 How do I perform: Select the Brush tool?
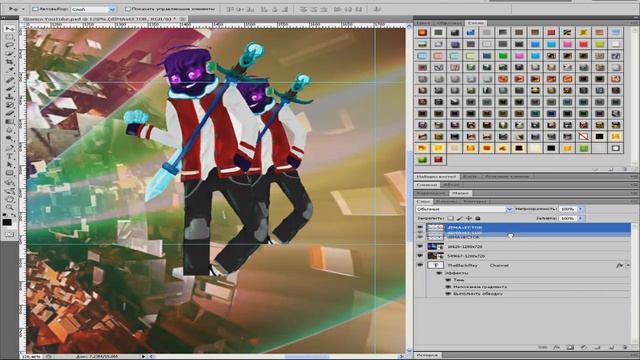click(9, 88)
